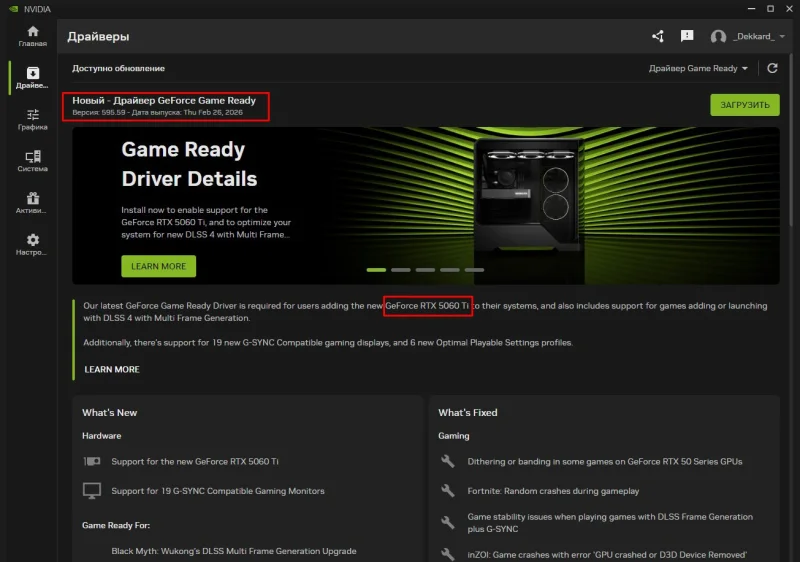Jump to the second banner carousel slide
800x562 pixels.
[400, 270]
